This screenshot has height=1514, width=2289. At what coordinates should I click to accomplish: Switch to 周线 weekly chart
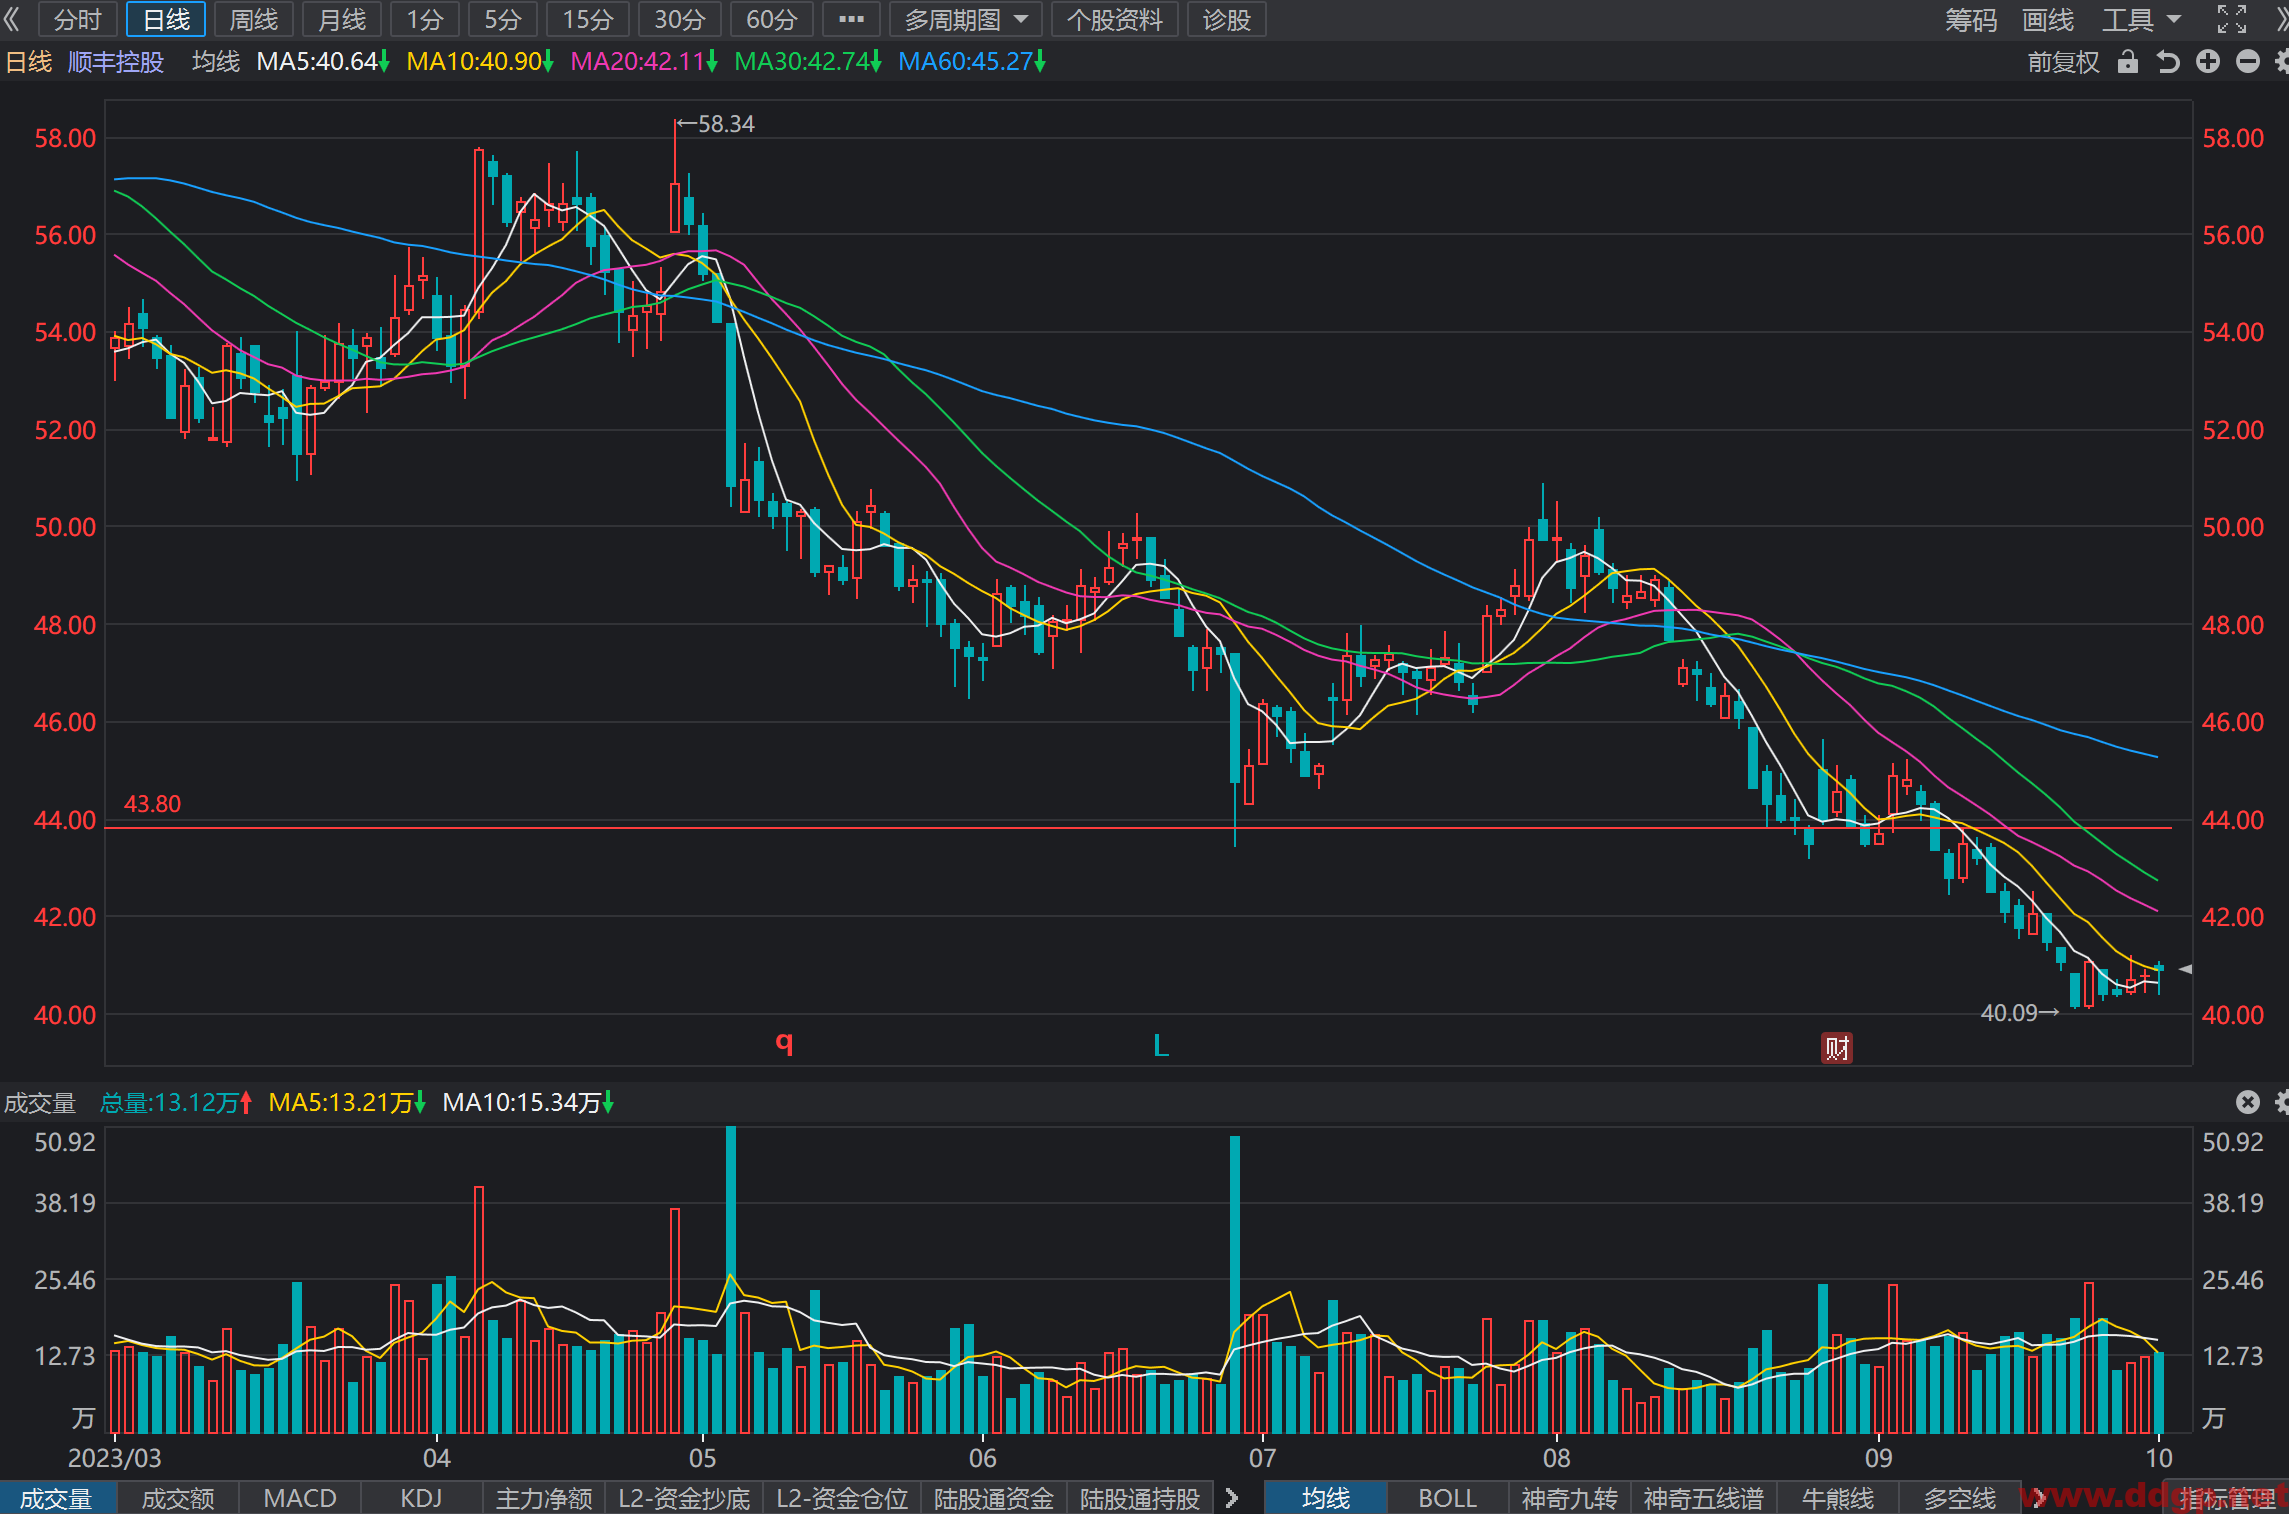click(254, 19)
